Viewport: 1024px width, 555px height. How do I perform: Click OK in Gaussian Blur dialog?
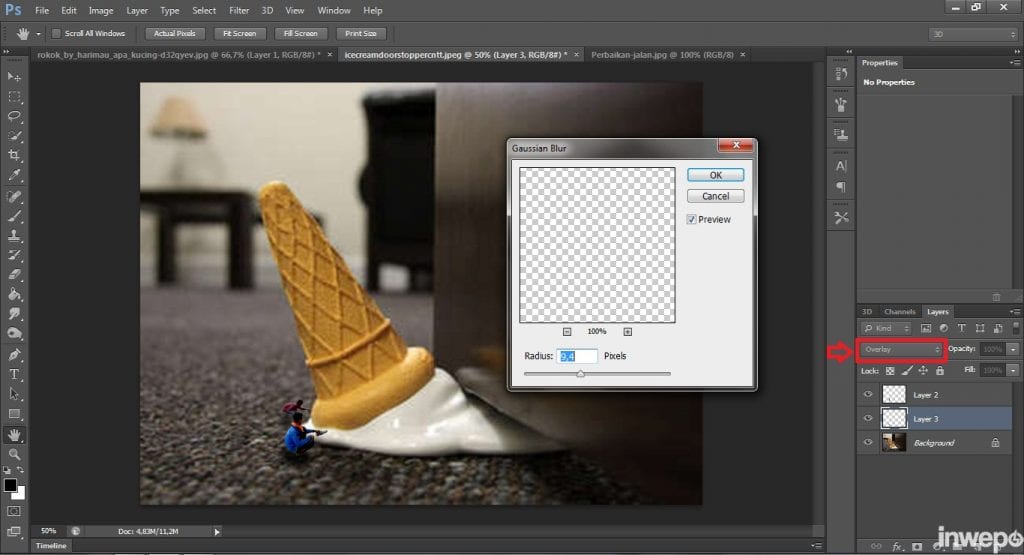click(x=715, y=174)
